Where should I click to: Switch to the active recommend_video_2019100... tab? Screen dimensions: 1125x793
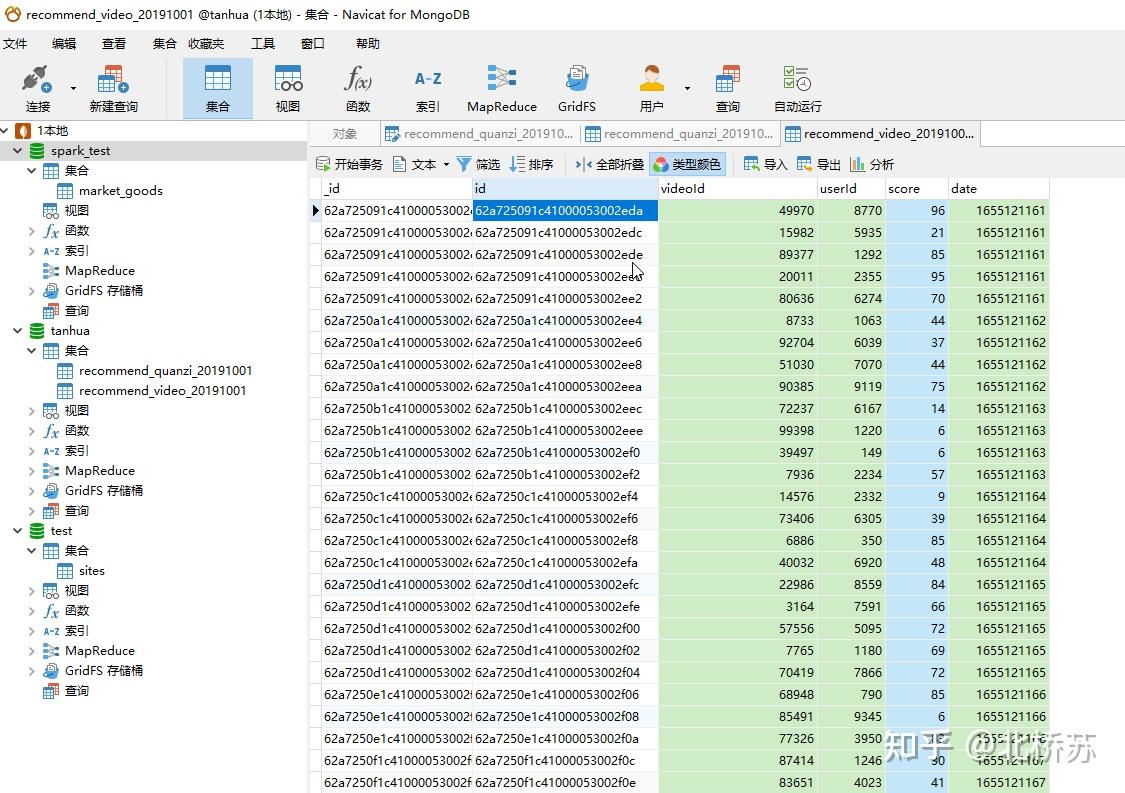point(880,133)
